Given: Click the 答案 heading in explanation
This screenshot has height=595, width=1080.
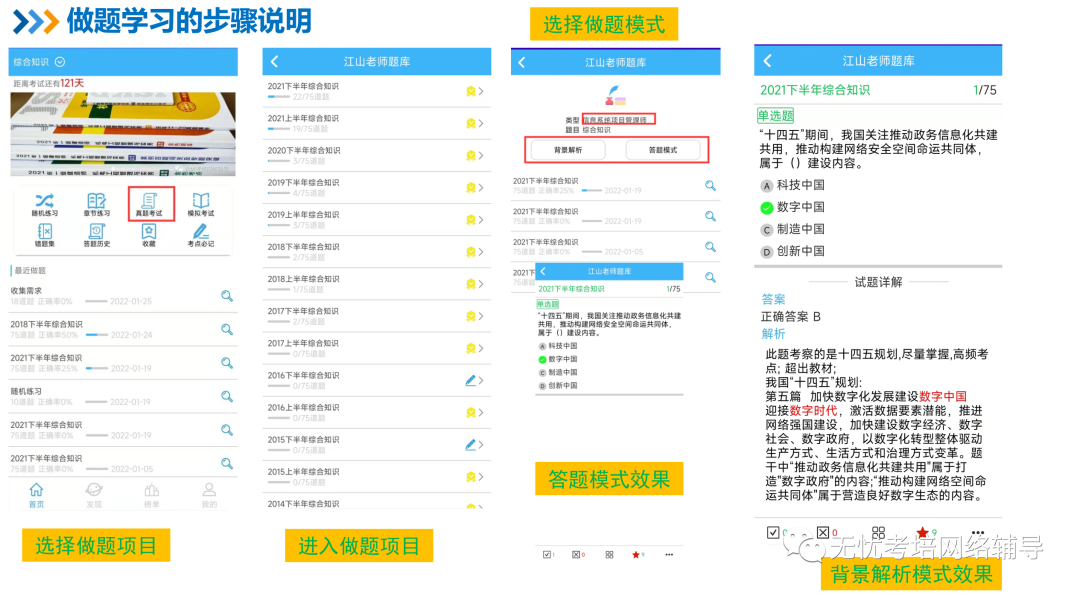Looking at the screenshot, I should pos(773,300).
